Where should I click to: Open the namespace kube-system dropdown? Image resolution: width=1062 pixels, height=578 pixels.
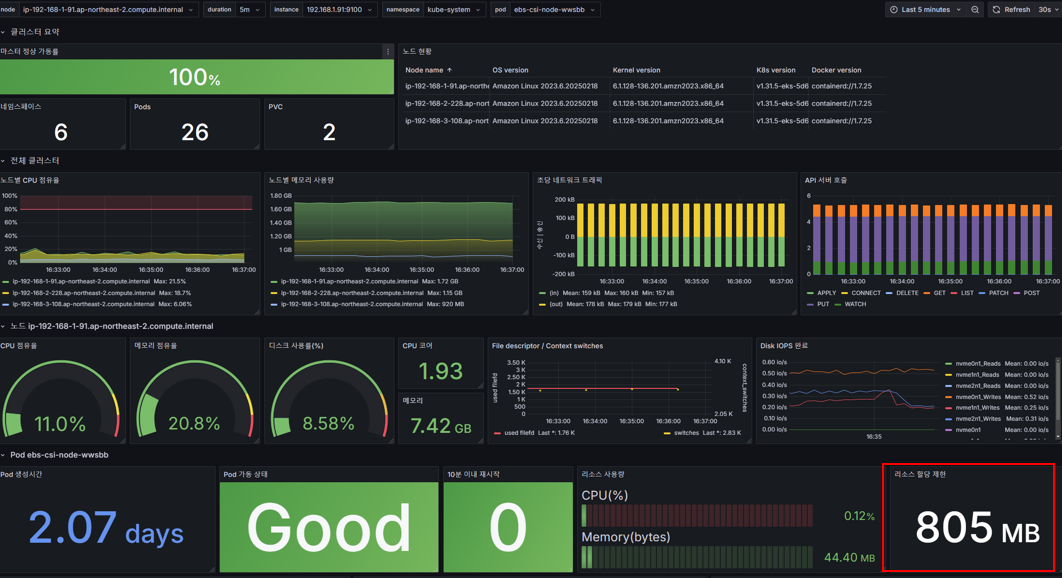point(455,9)
